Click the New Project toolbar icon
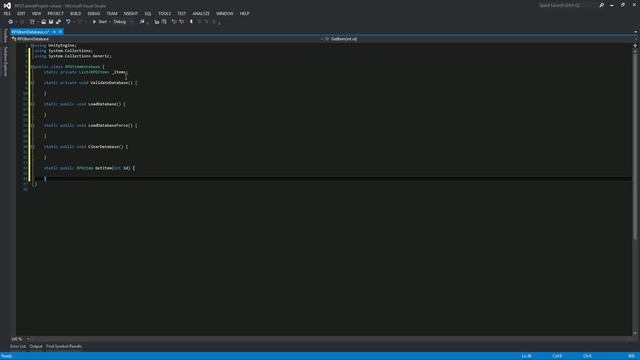This screenshot has width=640, height=360. click(x=32, y=22)
